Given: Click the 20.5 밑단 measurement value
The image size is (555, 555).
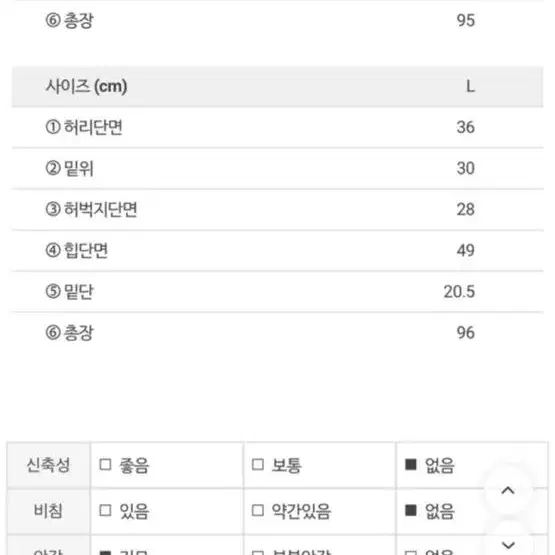Looking at the screenshot, I should [x=459, y=292].
